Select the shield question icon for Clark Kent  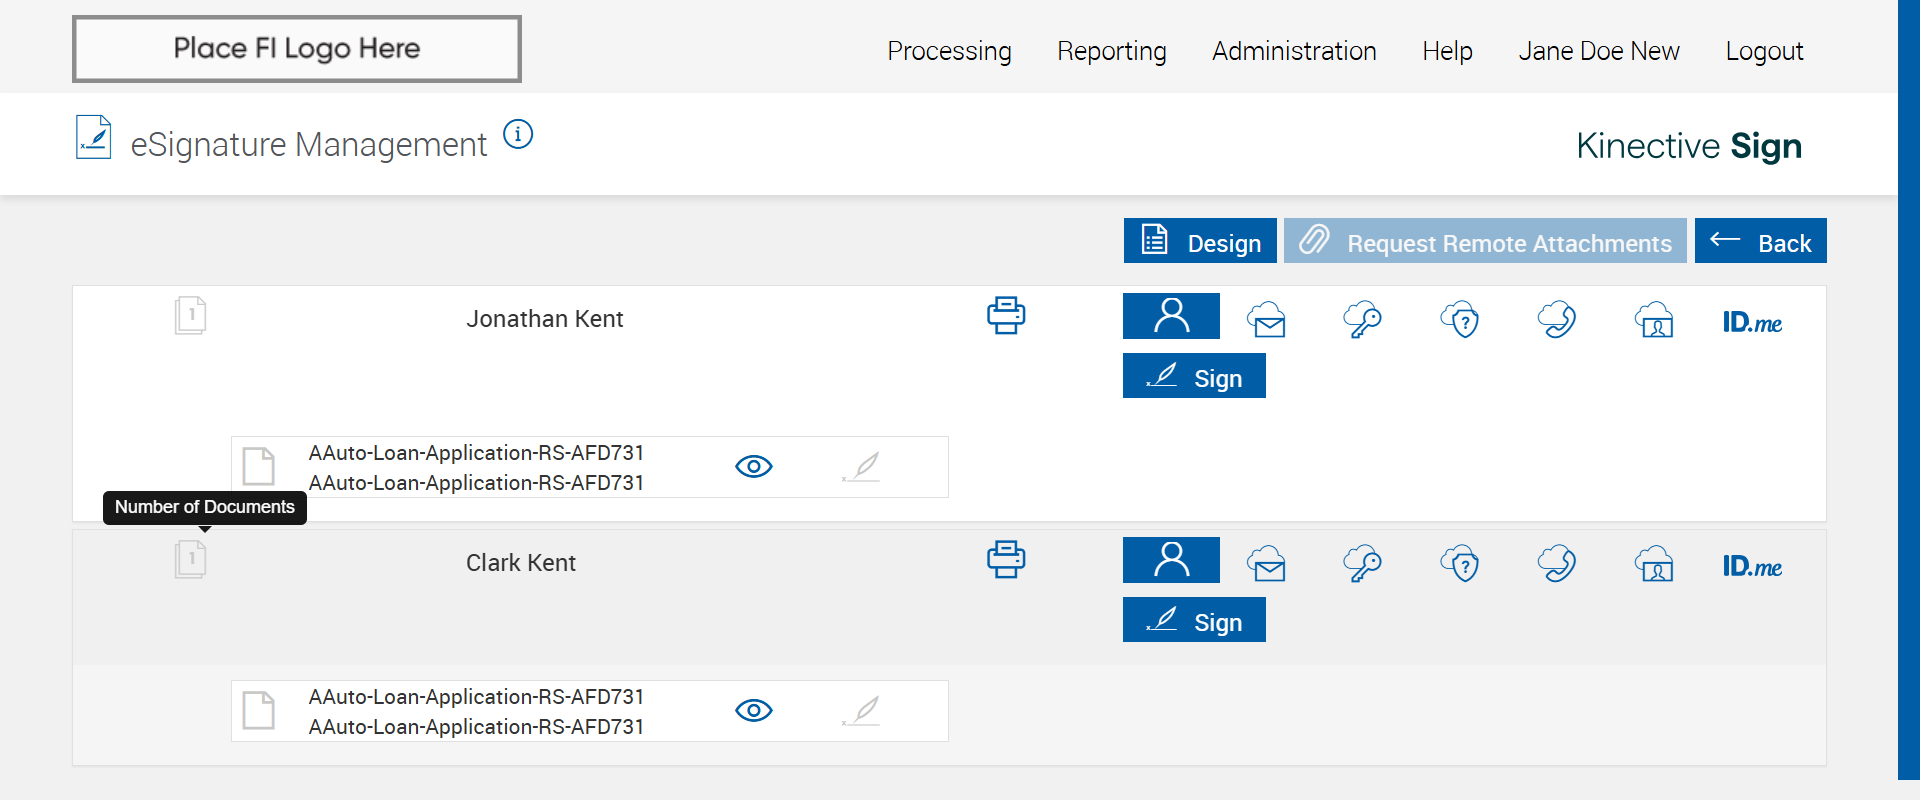tap(1460, 564)
